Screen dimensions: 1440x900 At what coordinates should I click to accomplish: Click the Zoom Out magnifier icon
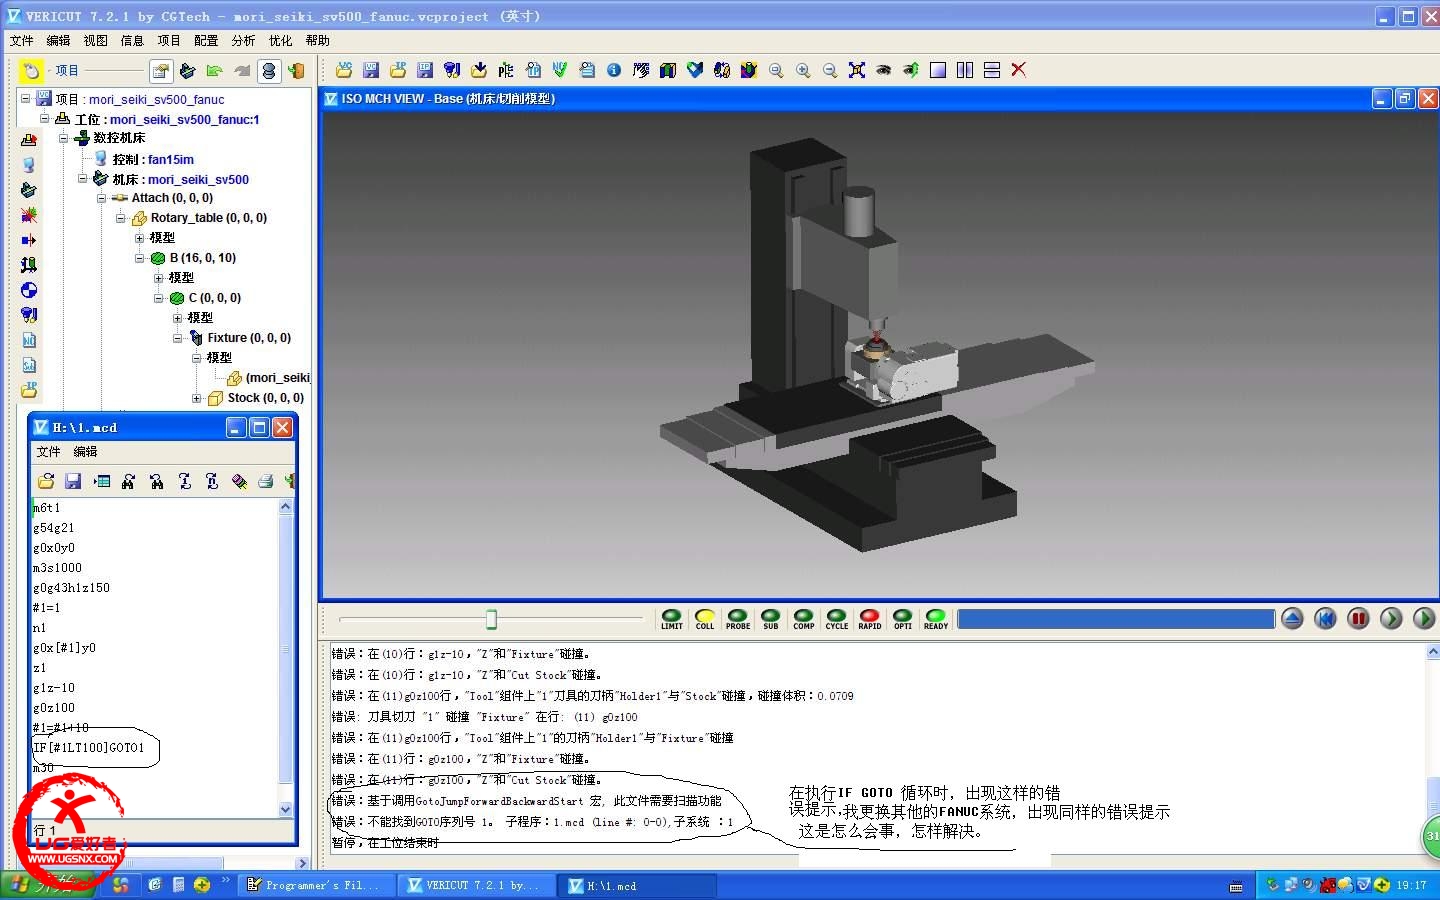tap(830, 70)
